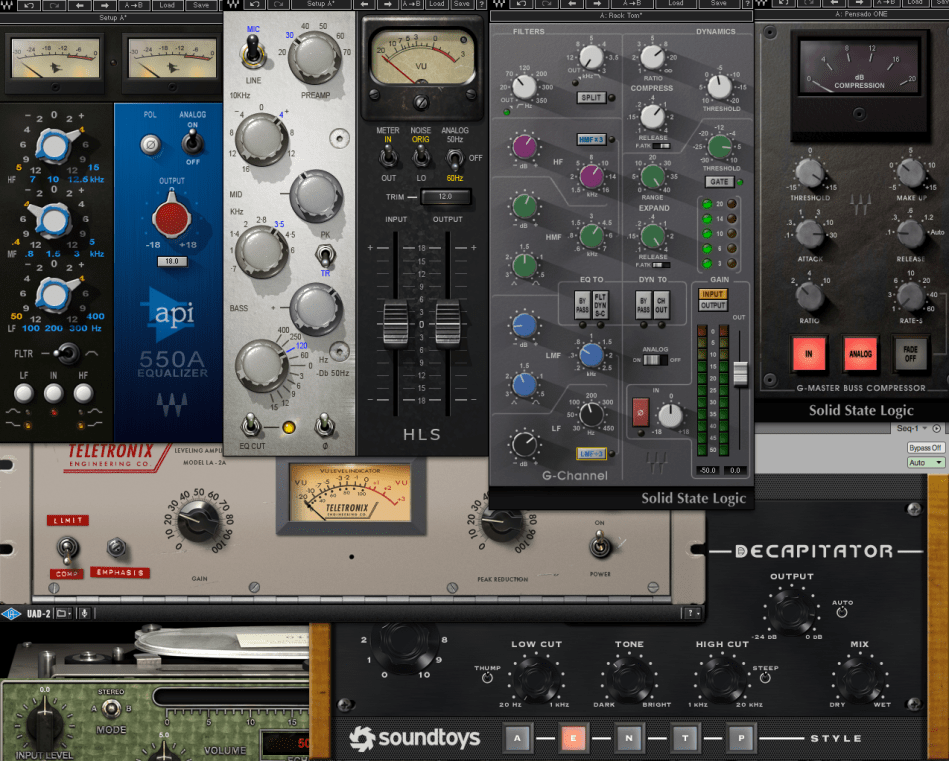The image size is (949, 761).
Task: Click the HLS input fader
Action: 397,326
